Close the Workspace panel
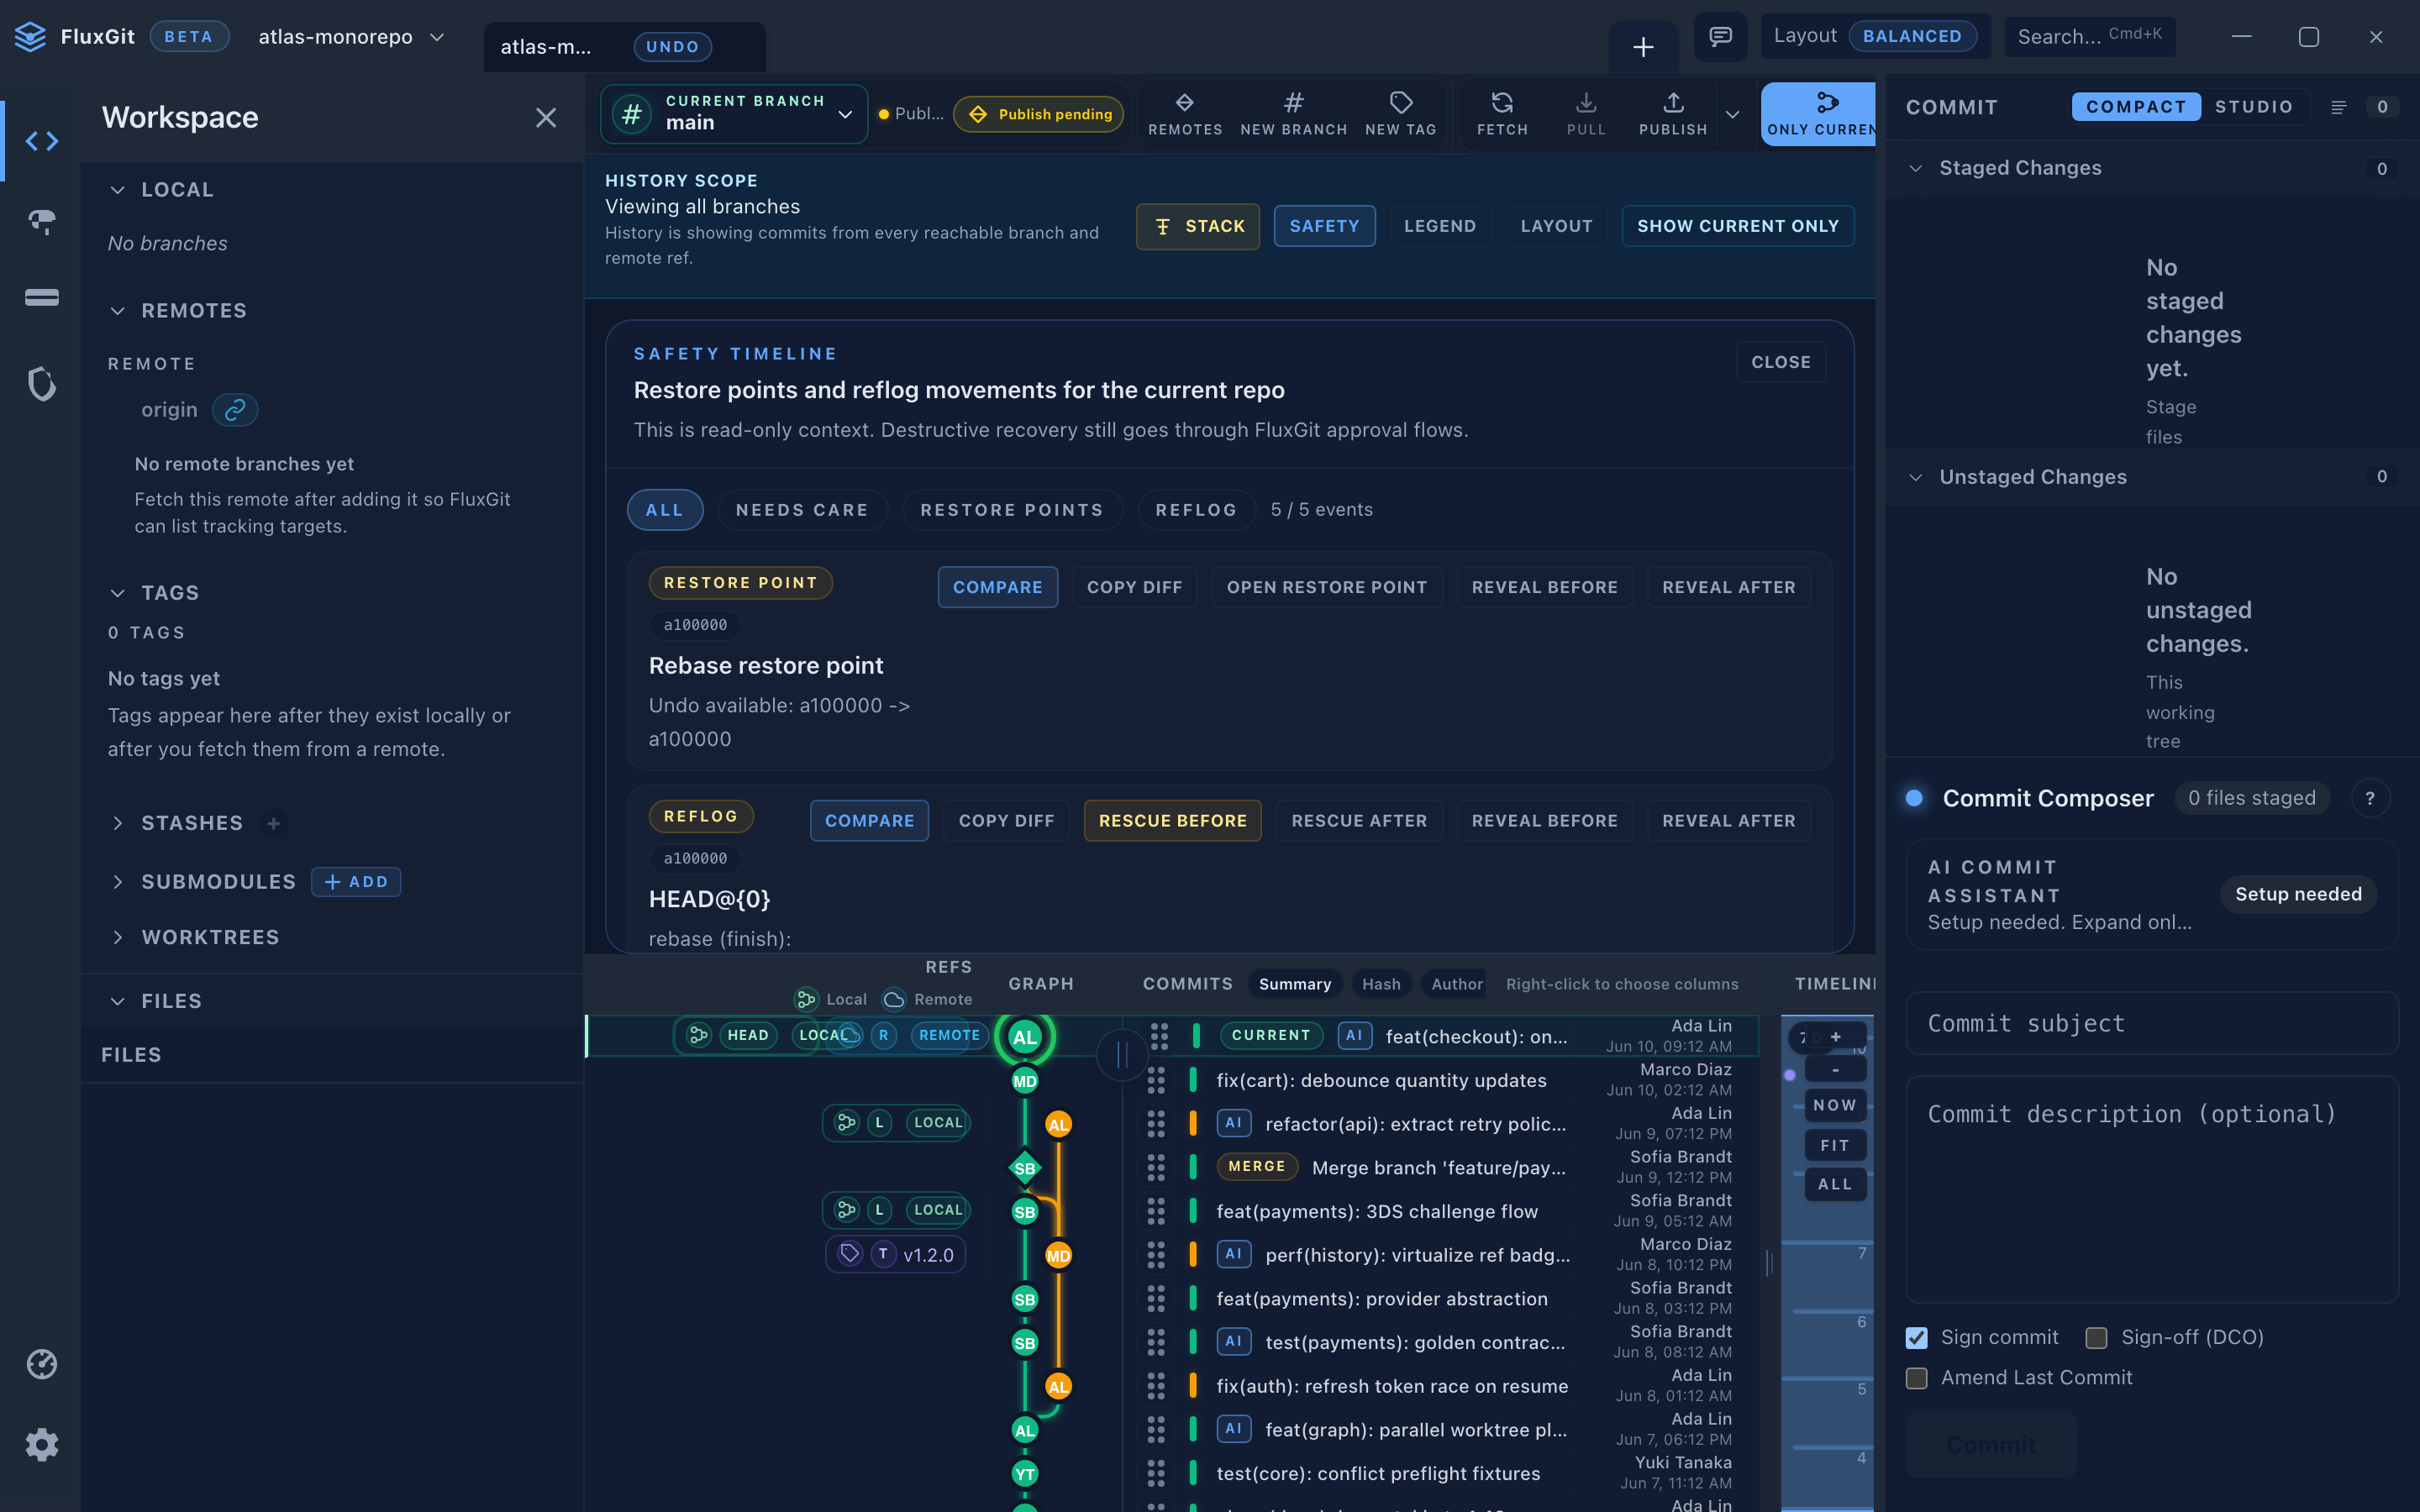Image resolution: width=2420 pixels, height=1512 pixels. (x=545, y=118)
